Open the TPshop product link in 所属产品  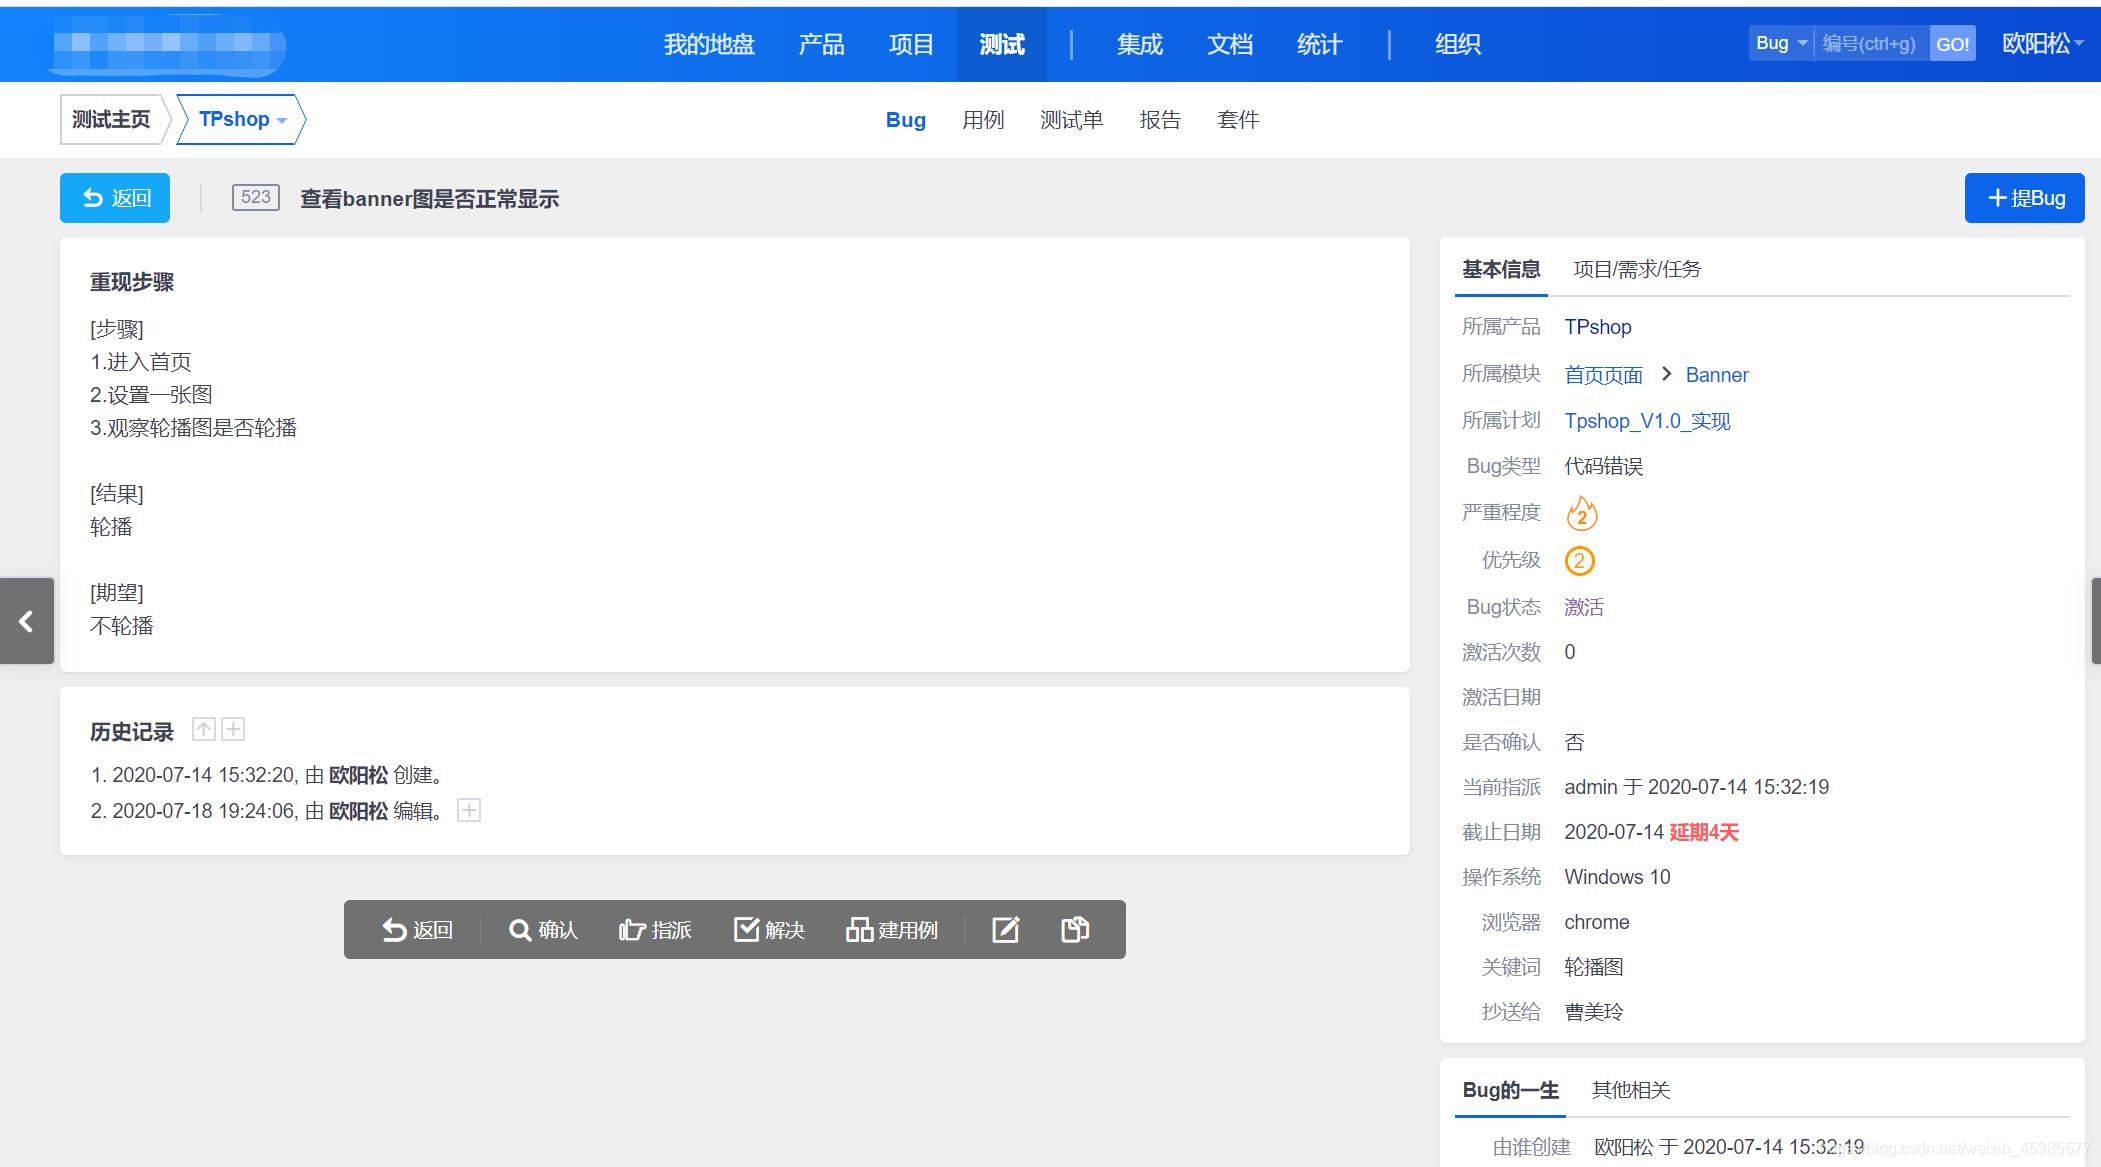tap(1598, 327)
